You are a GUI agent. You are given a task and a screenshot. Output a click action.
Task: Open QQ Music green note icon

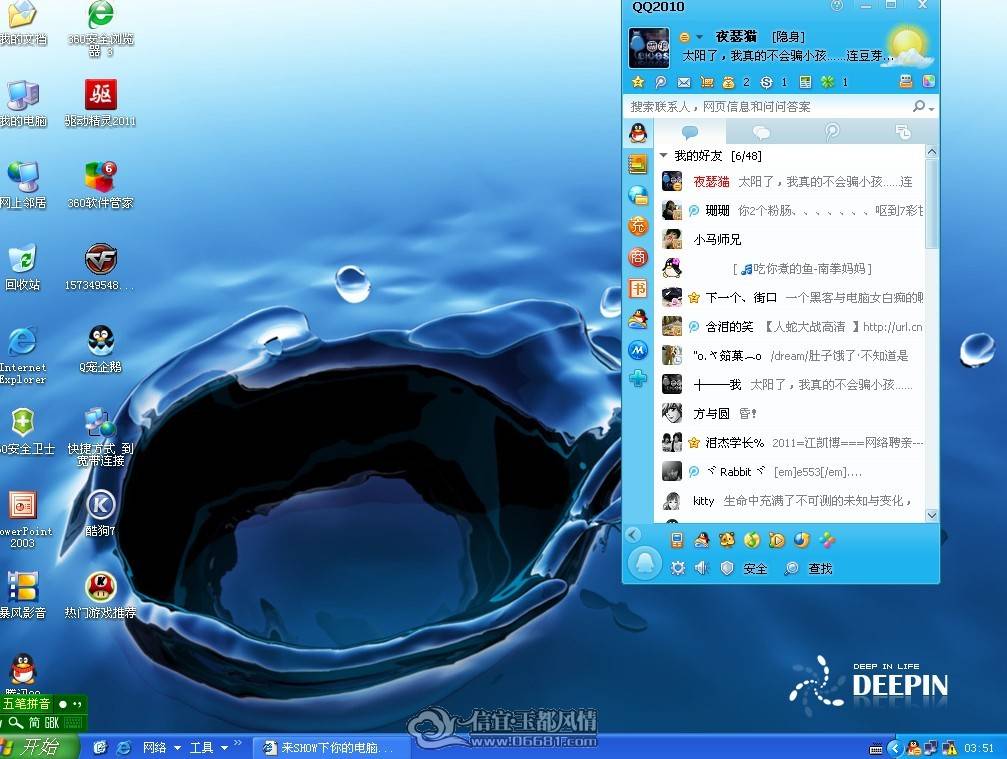click(751, 540)
